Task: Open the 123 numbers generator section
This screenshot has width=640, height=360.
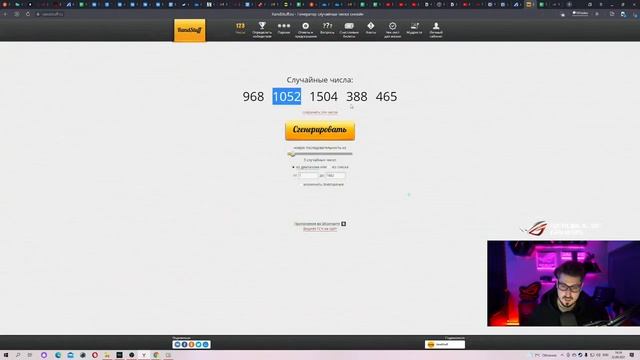Action: pos(240,29)
